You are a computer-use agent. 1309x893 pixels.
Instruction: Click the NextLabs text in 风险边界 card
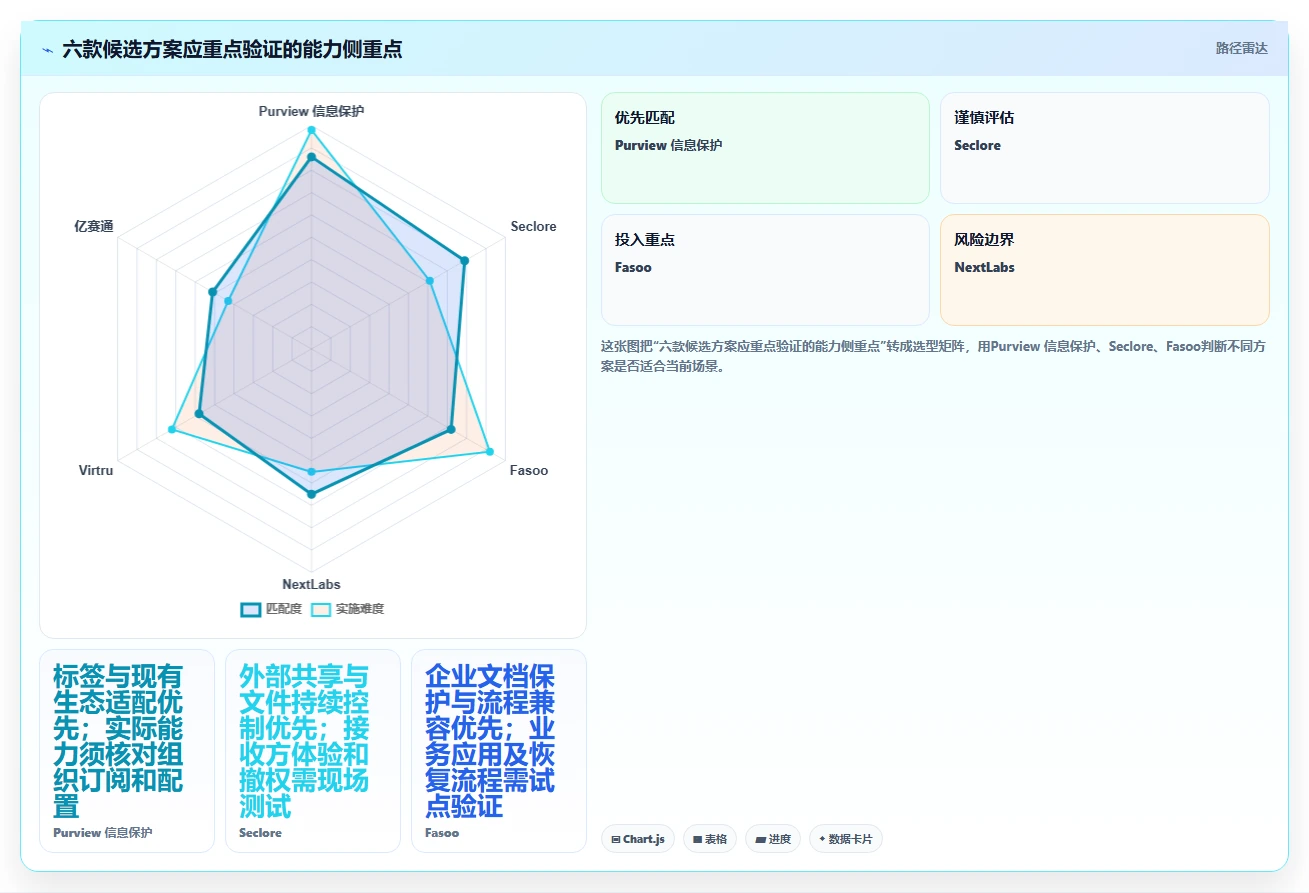tap(984, 267)
